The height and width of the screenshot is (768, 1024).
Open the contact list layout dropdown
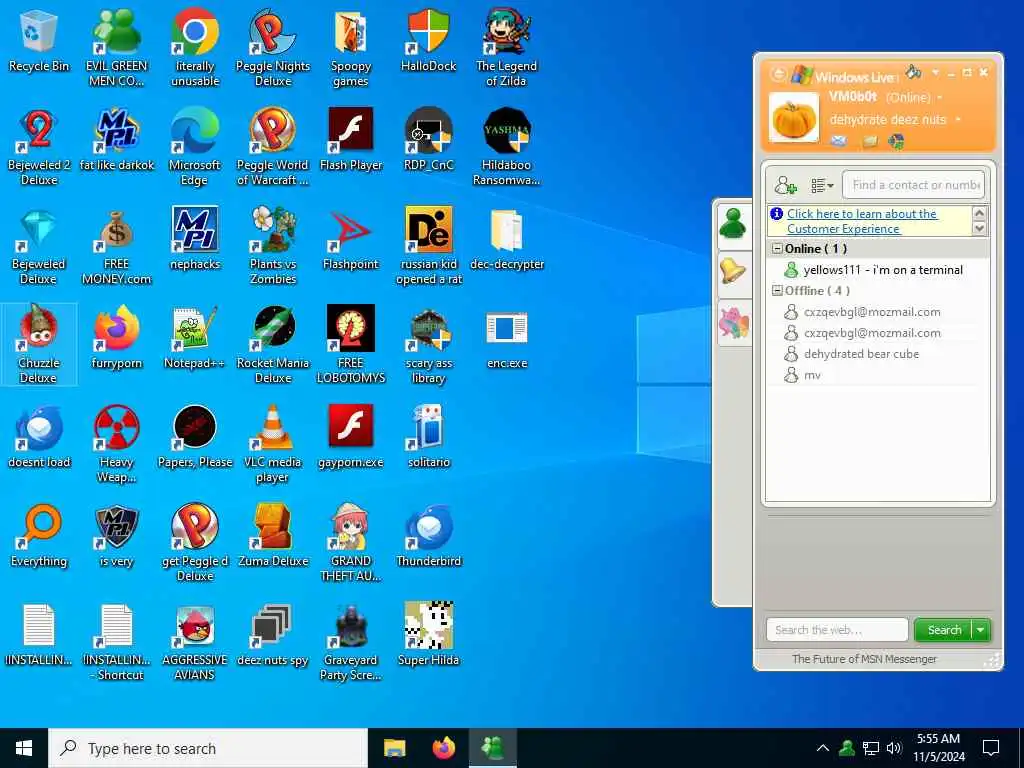[822, 185]
